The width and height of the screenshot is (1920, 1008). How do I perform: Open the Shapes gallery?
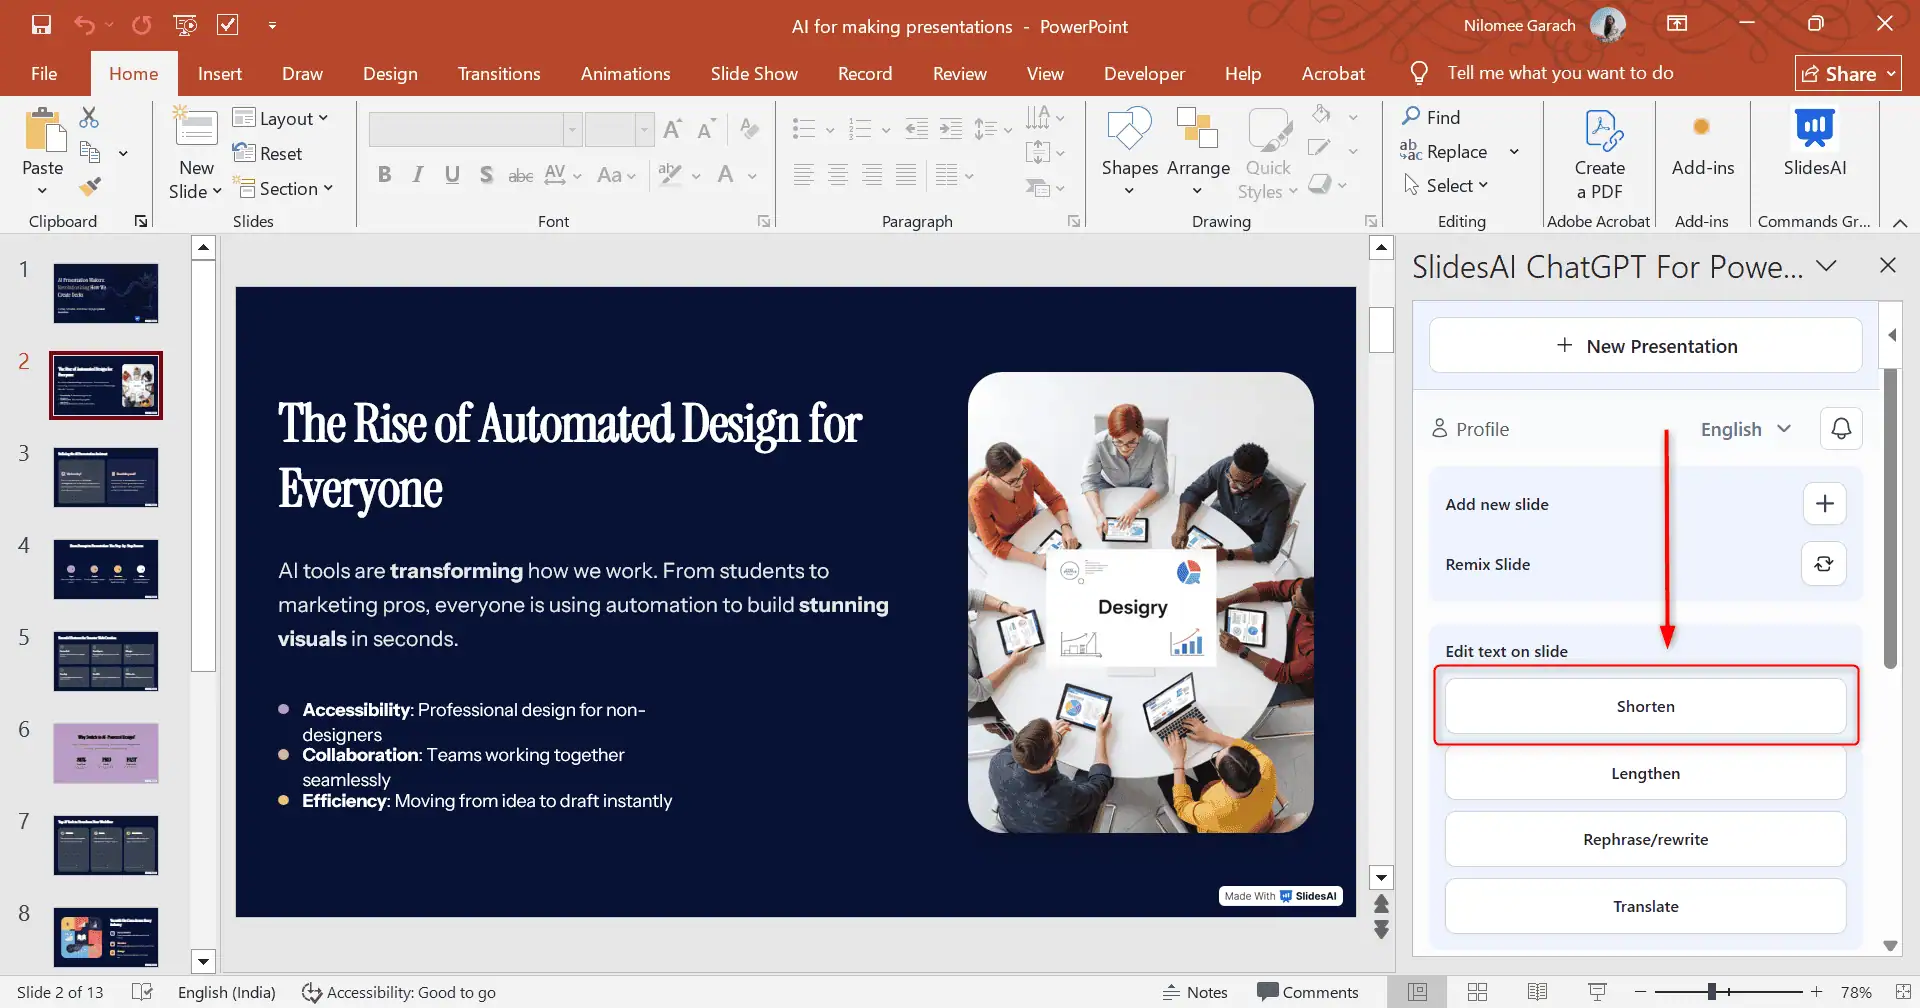click(1130, 151)
